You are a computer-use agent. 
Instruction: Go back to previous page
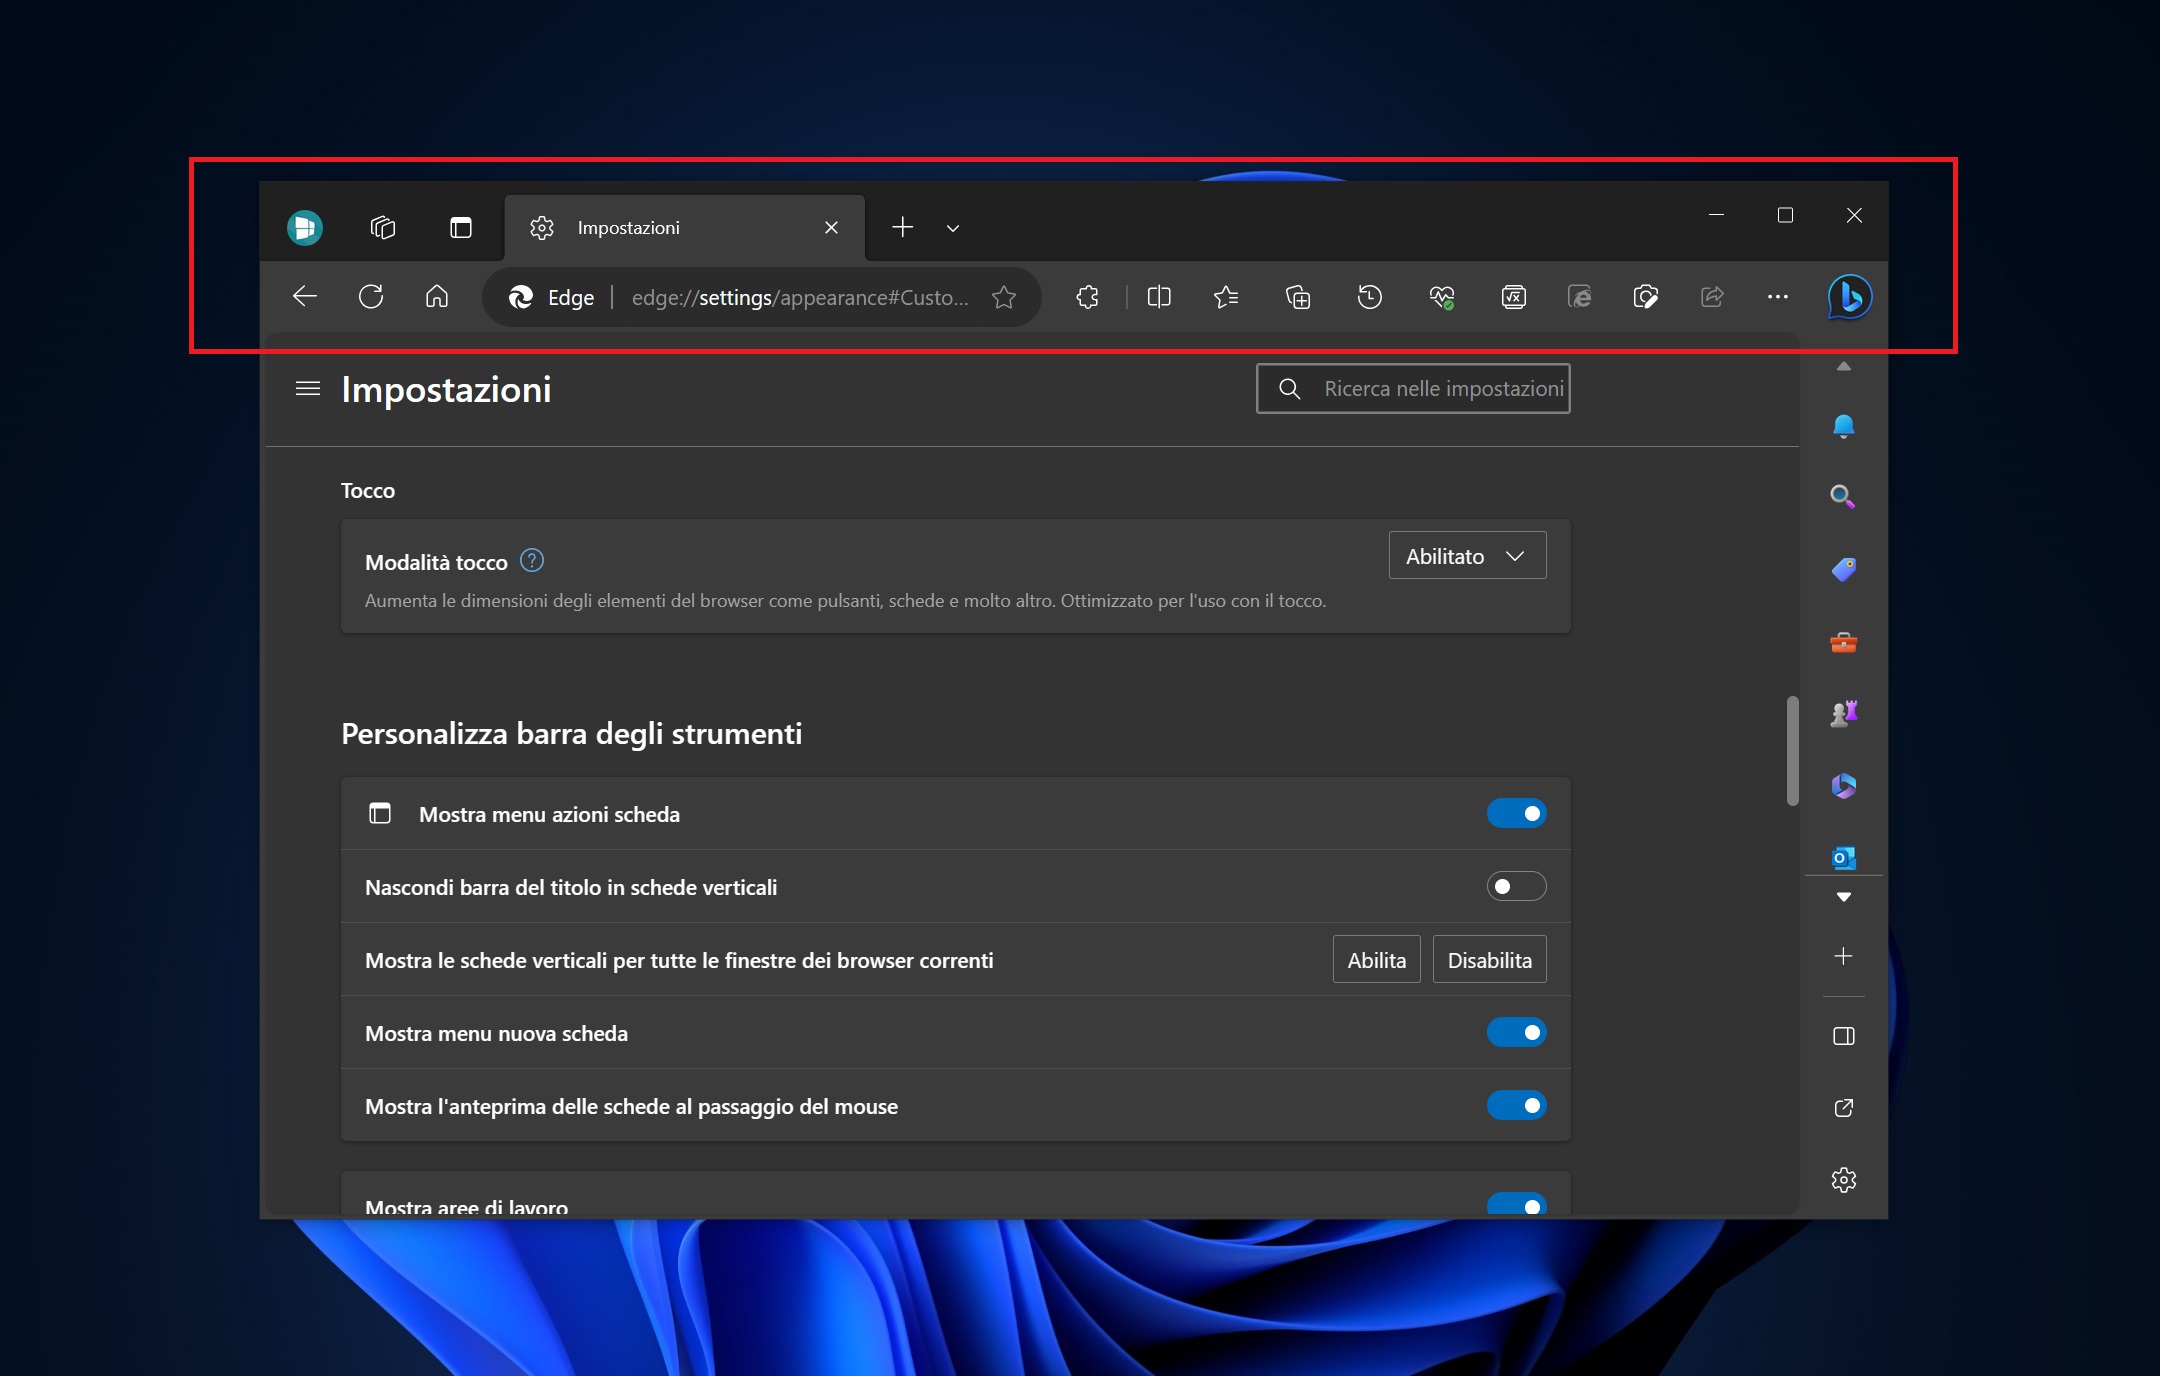point(304,296)
